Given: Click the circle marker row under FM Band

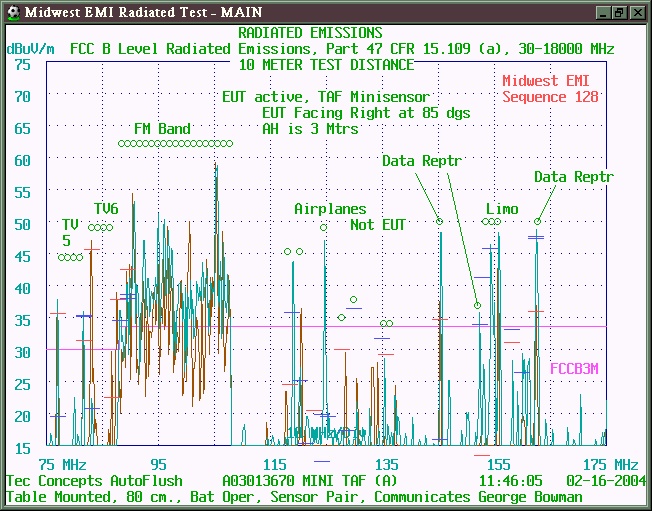Looking at the screenshot, I should pos(175,144).
